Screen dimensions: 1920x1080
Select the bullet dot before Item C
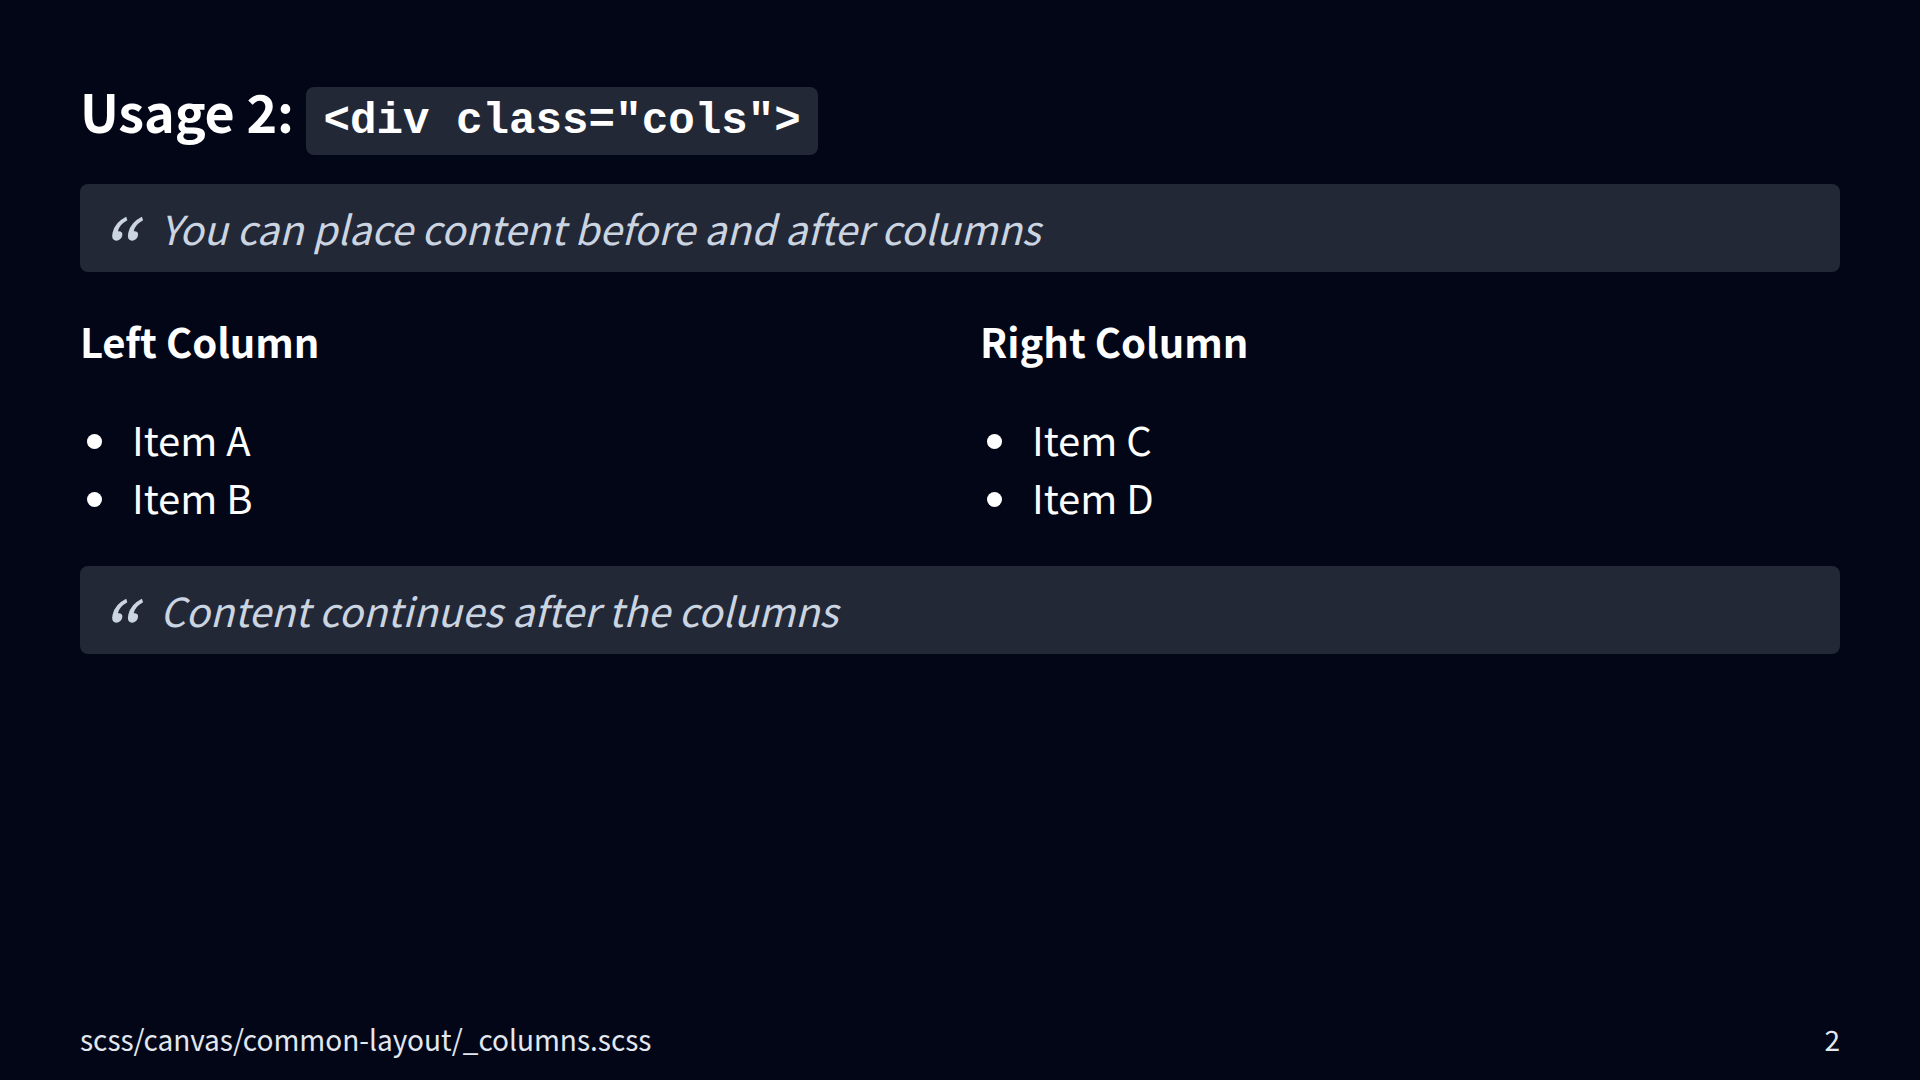994,442
